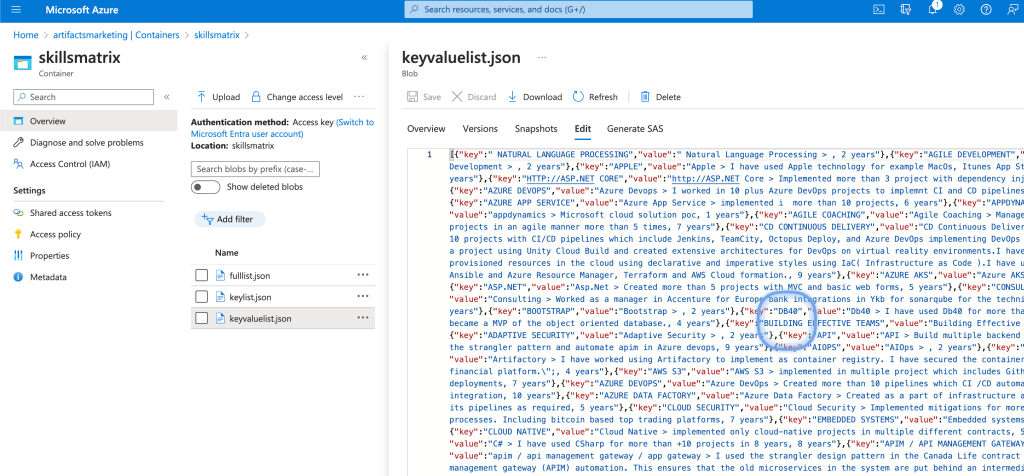Viewport: 1024px width, 476px height.
Task: Click the keylist.json file icon
Action: (x=220, y=297)
